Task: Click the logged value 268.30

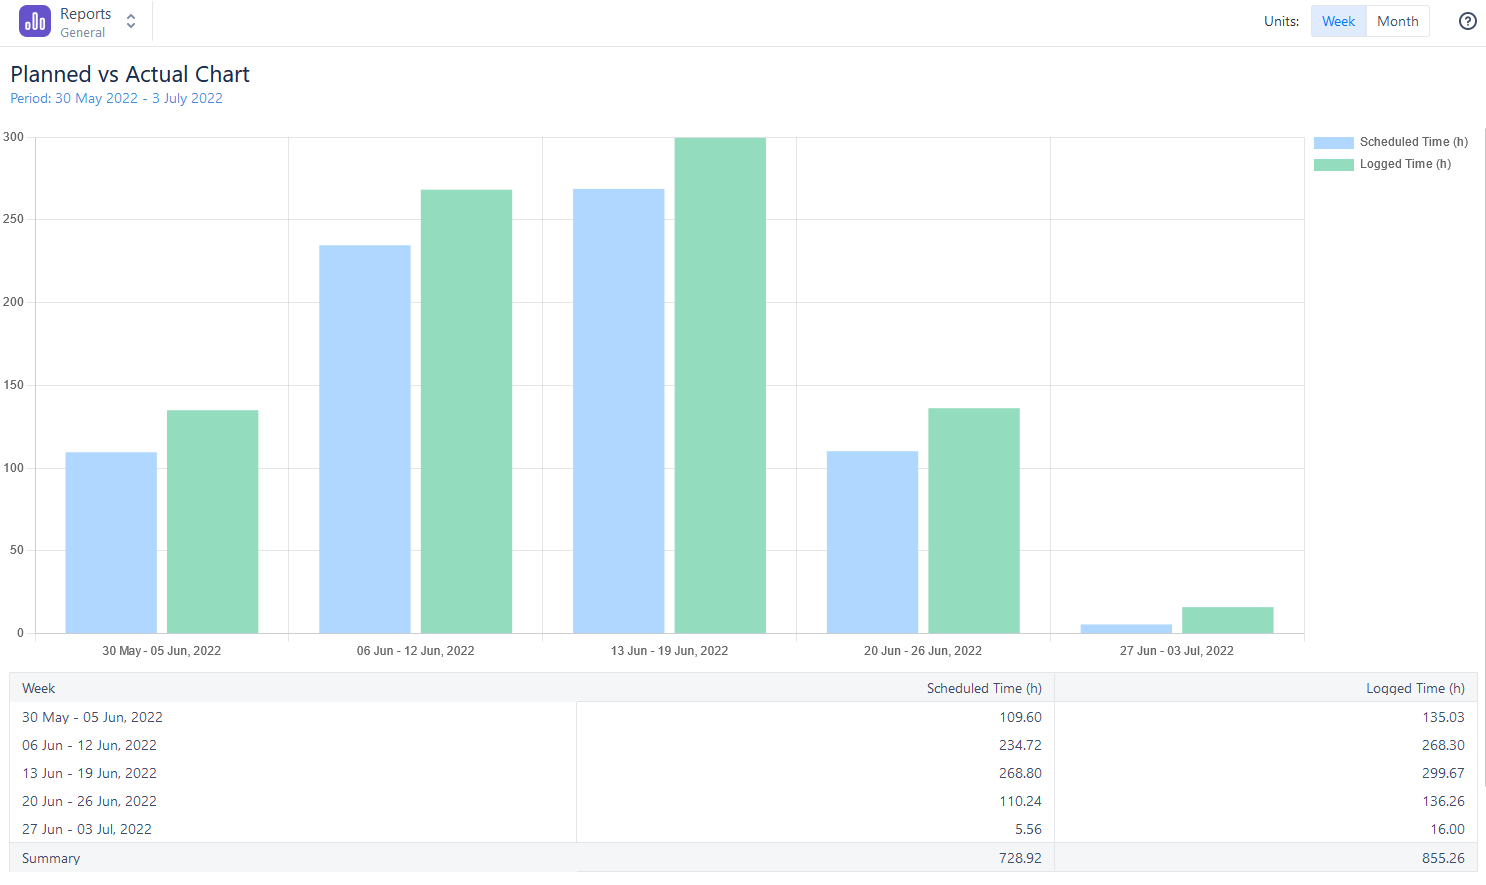Action: coord(1443,745)
